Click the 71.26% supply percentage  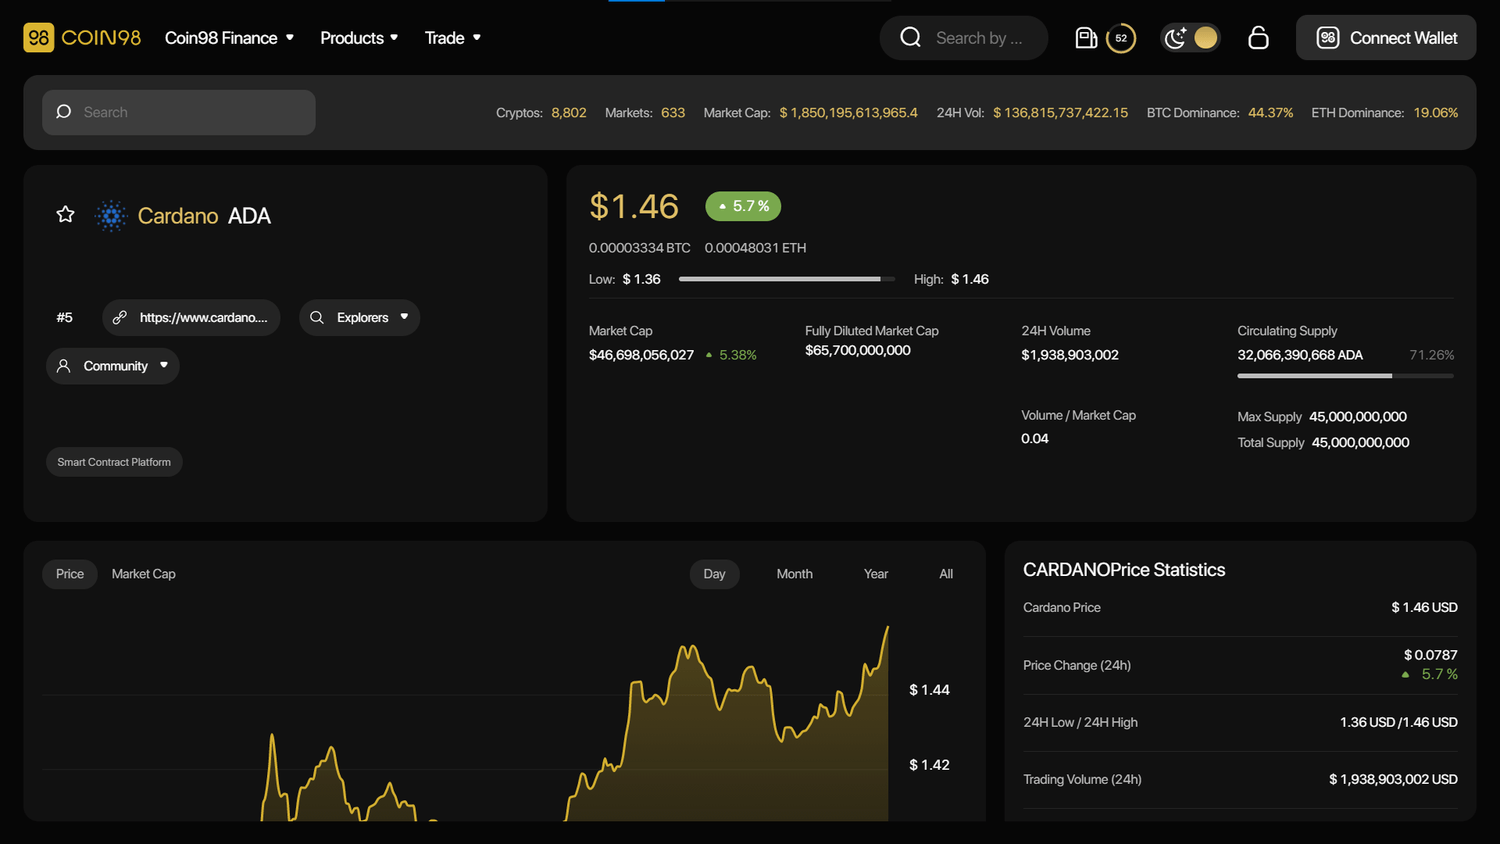[1432, 355]
